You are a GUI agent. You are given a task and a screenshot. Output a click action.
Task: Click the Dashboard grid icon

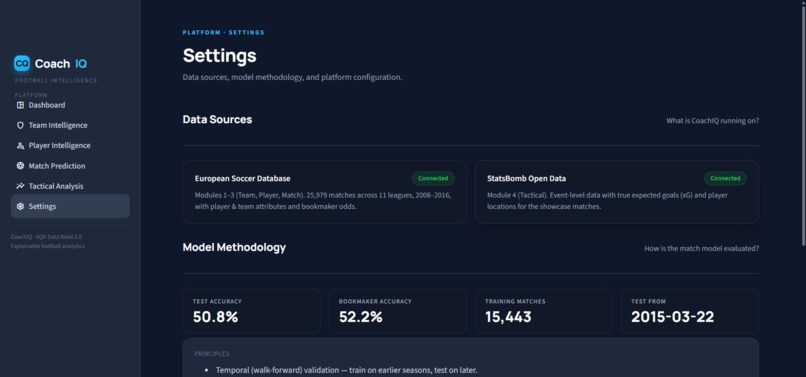(x=21, y=105)
